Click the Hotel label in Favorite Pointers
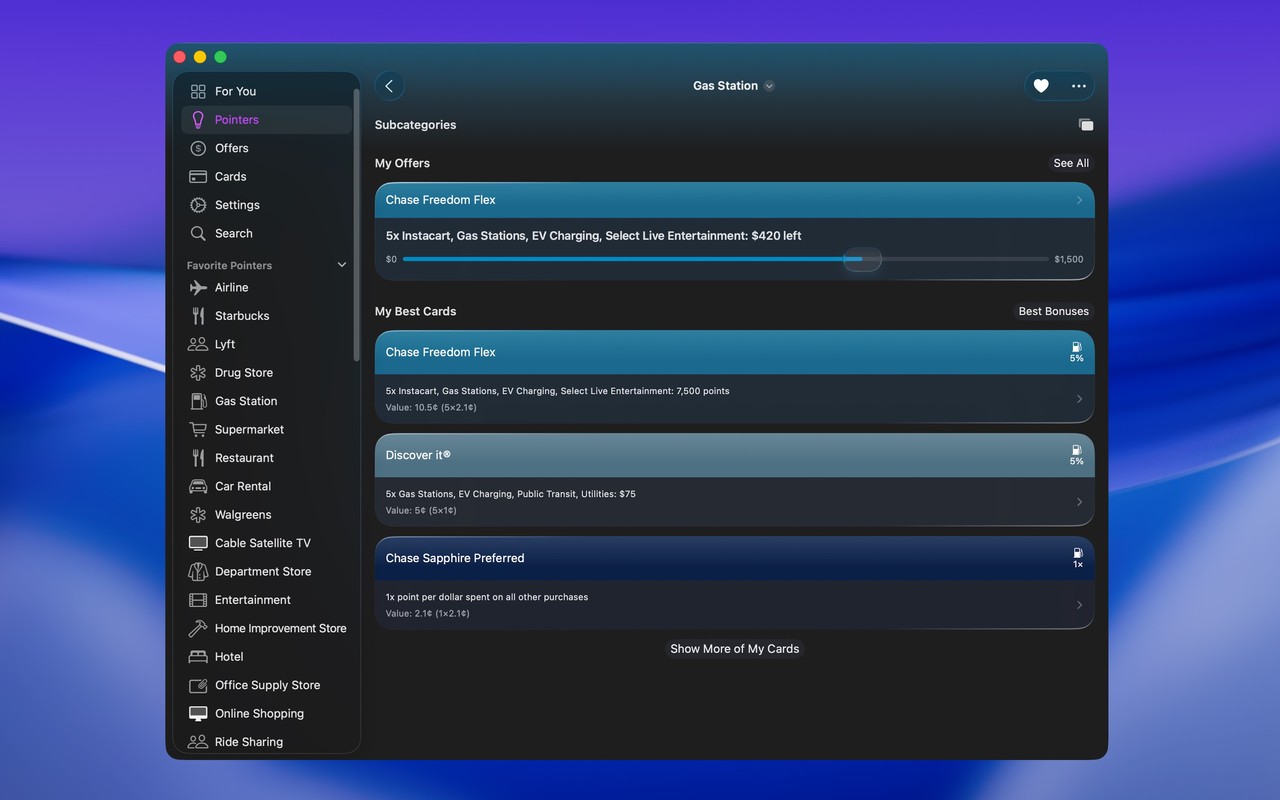This screenshot has height=800, width=1280. 229,657
